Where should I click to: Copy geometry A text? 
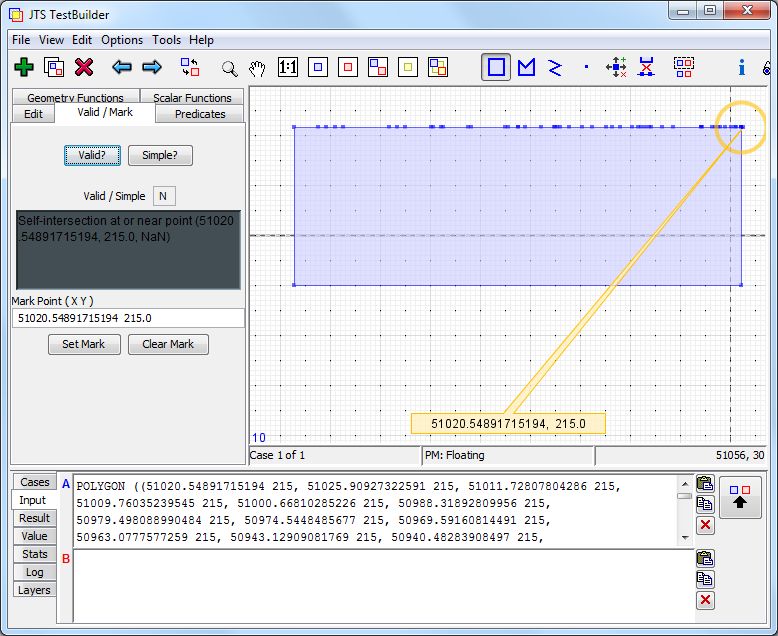tap(705, 504)
